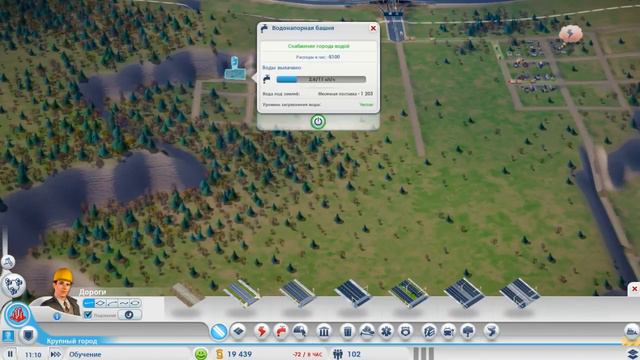Open the Parks tree menu

[x=468, y=331]
